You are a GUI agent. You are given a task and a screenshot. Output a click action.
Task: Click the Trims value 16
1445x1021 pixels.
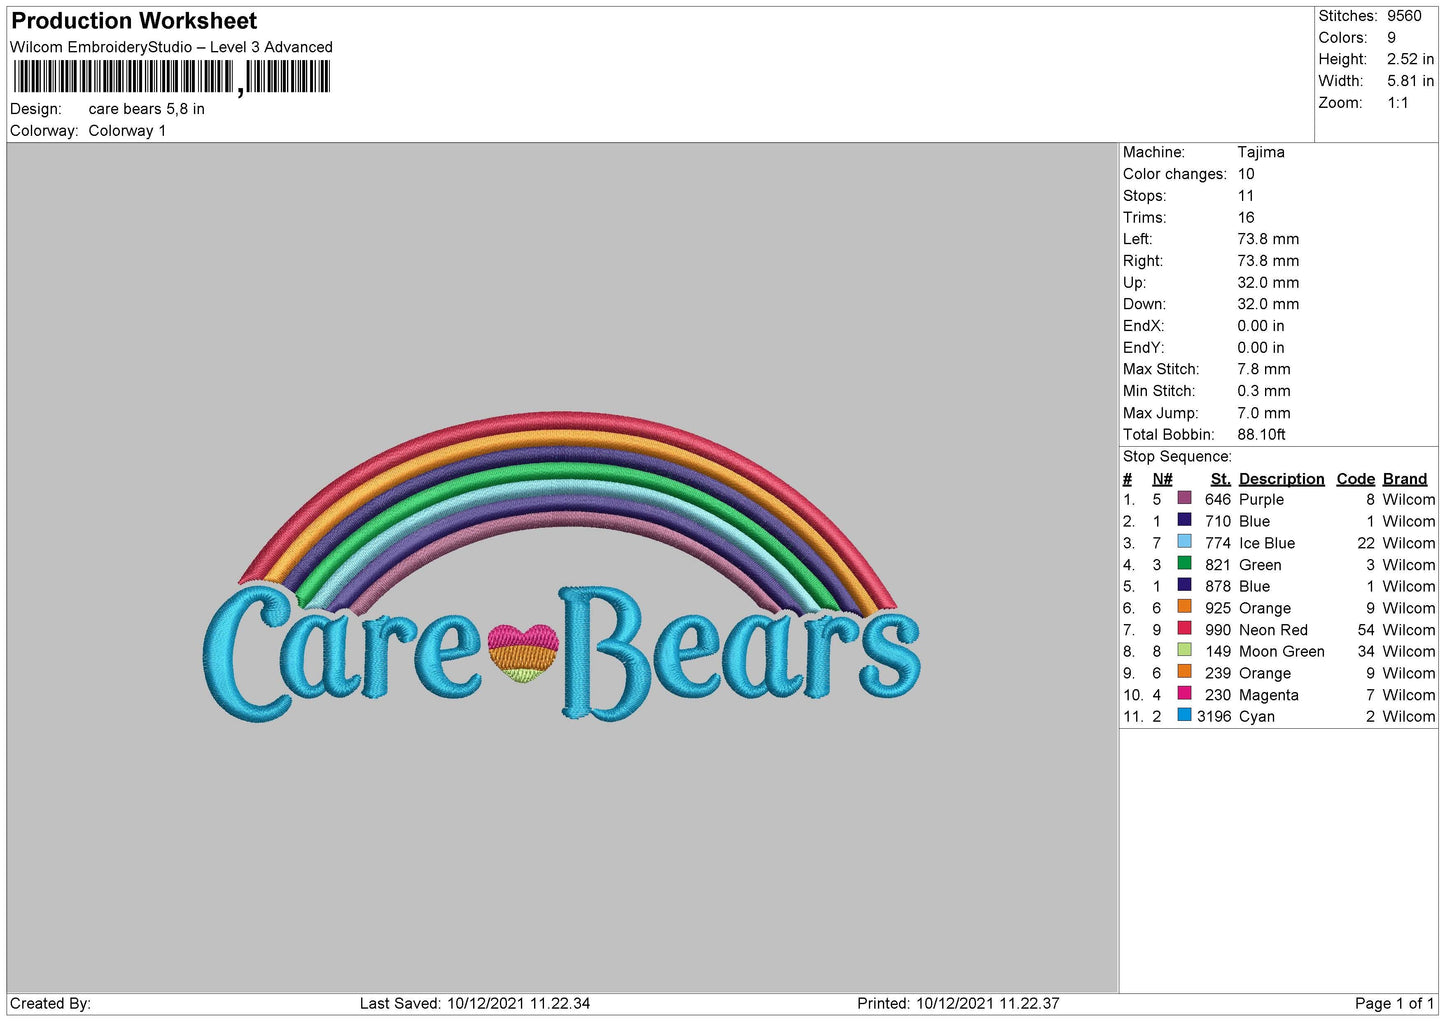[x=1246, y=217]
